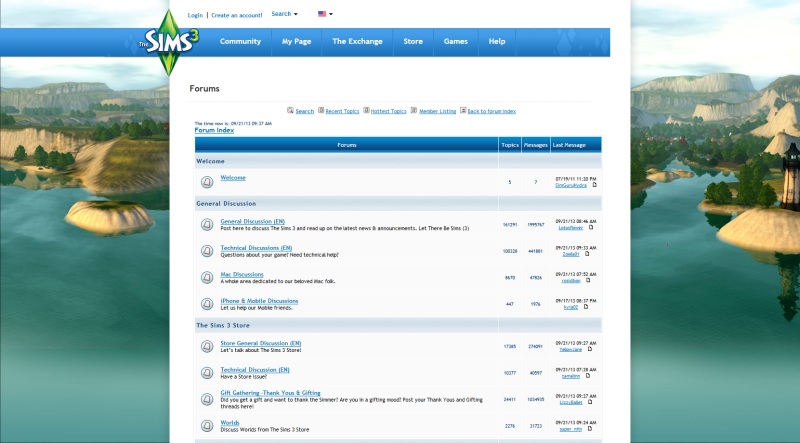Click folder icon next to Mac Discussions

pos(207,278)
